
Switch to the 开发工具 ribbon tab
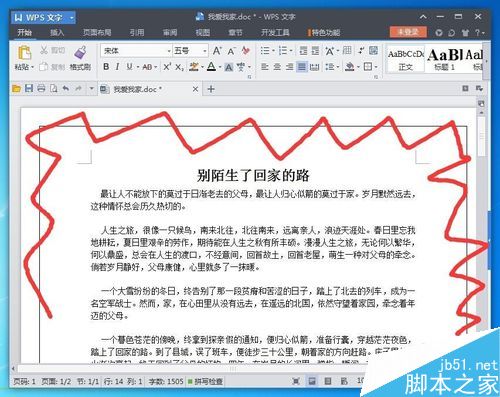(x=275, y=32)
